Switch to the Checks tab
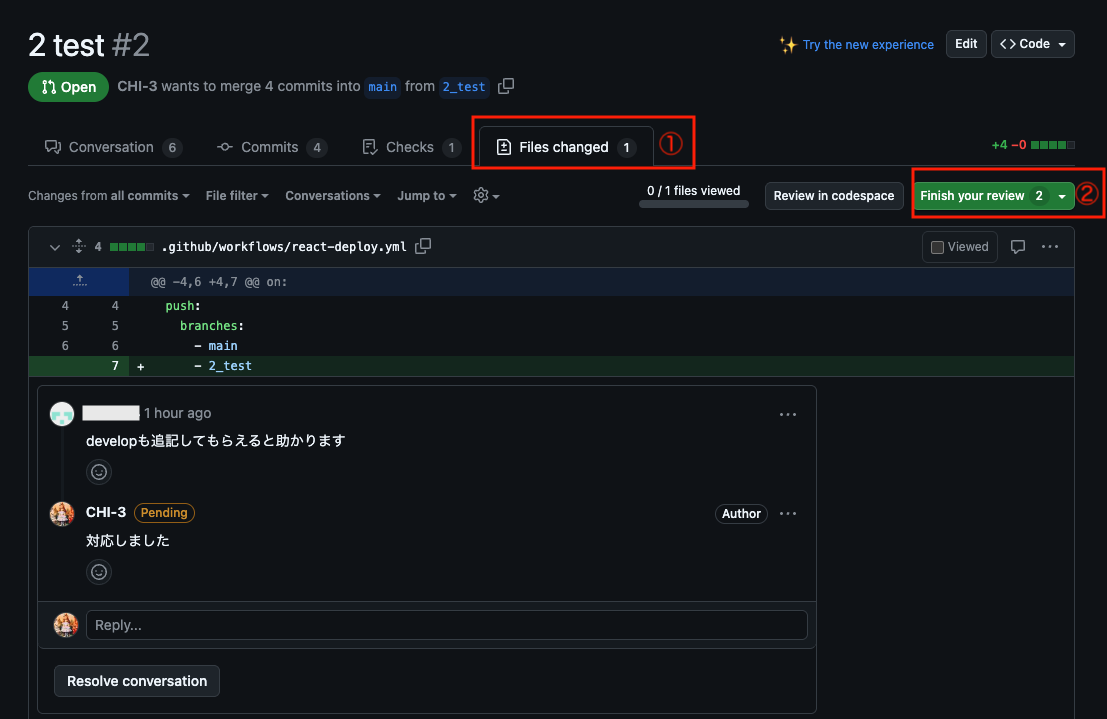 (x=410, y=147)
